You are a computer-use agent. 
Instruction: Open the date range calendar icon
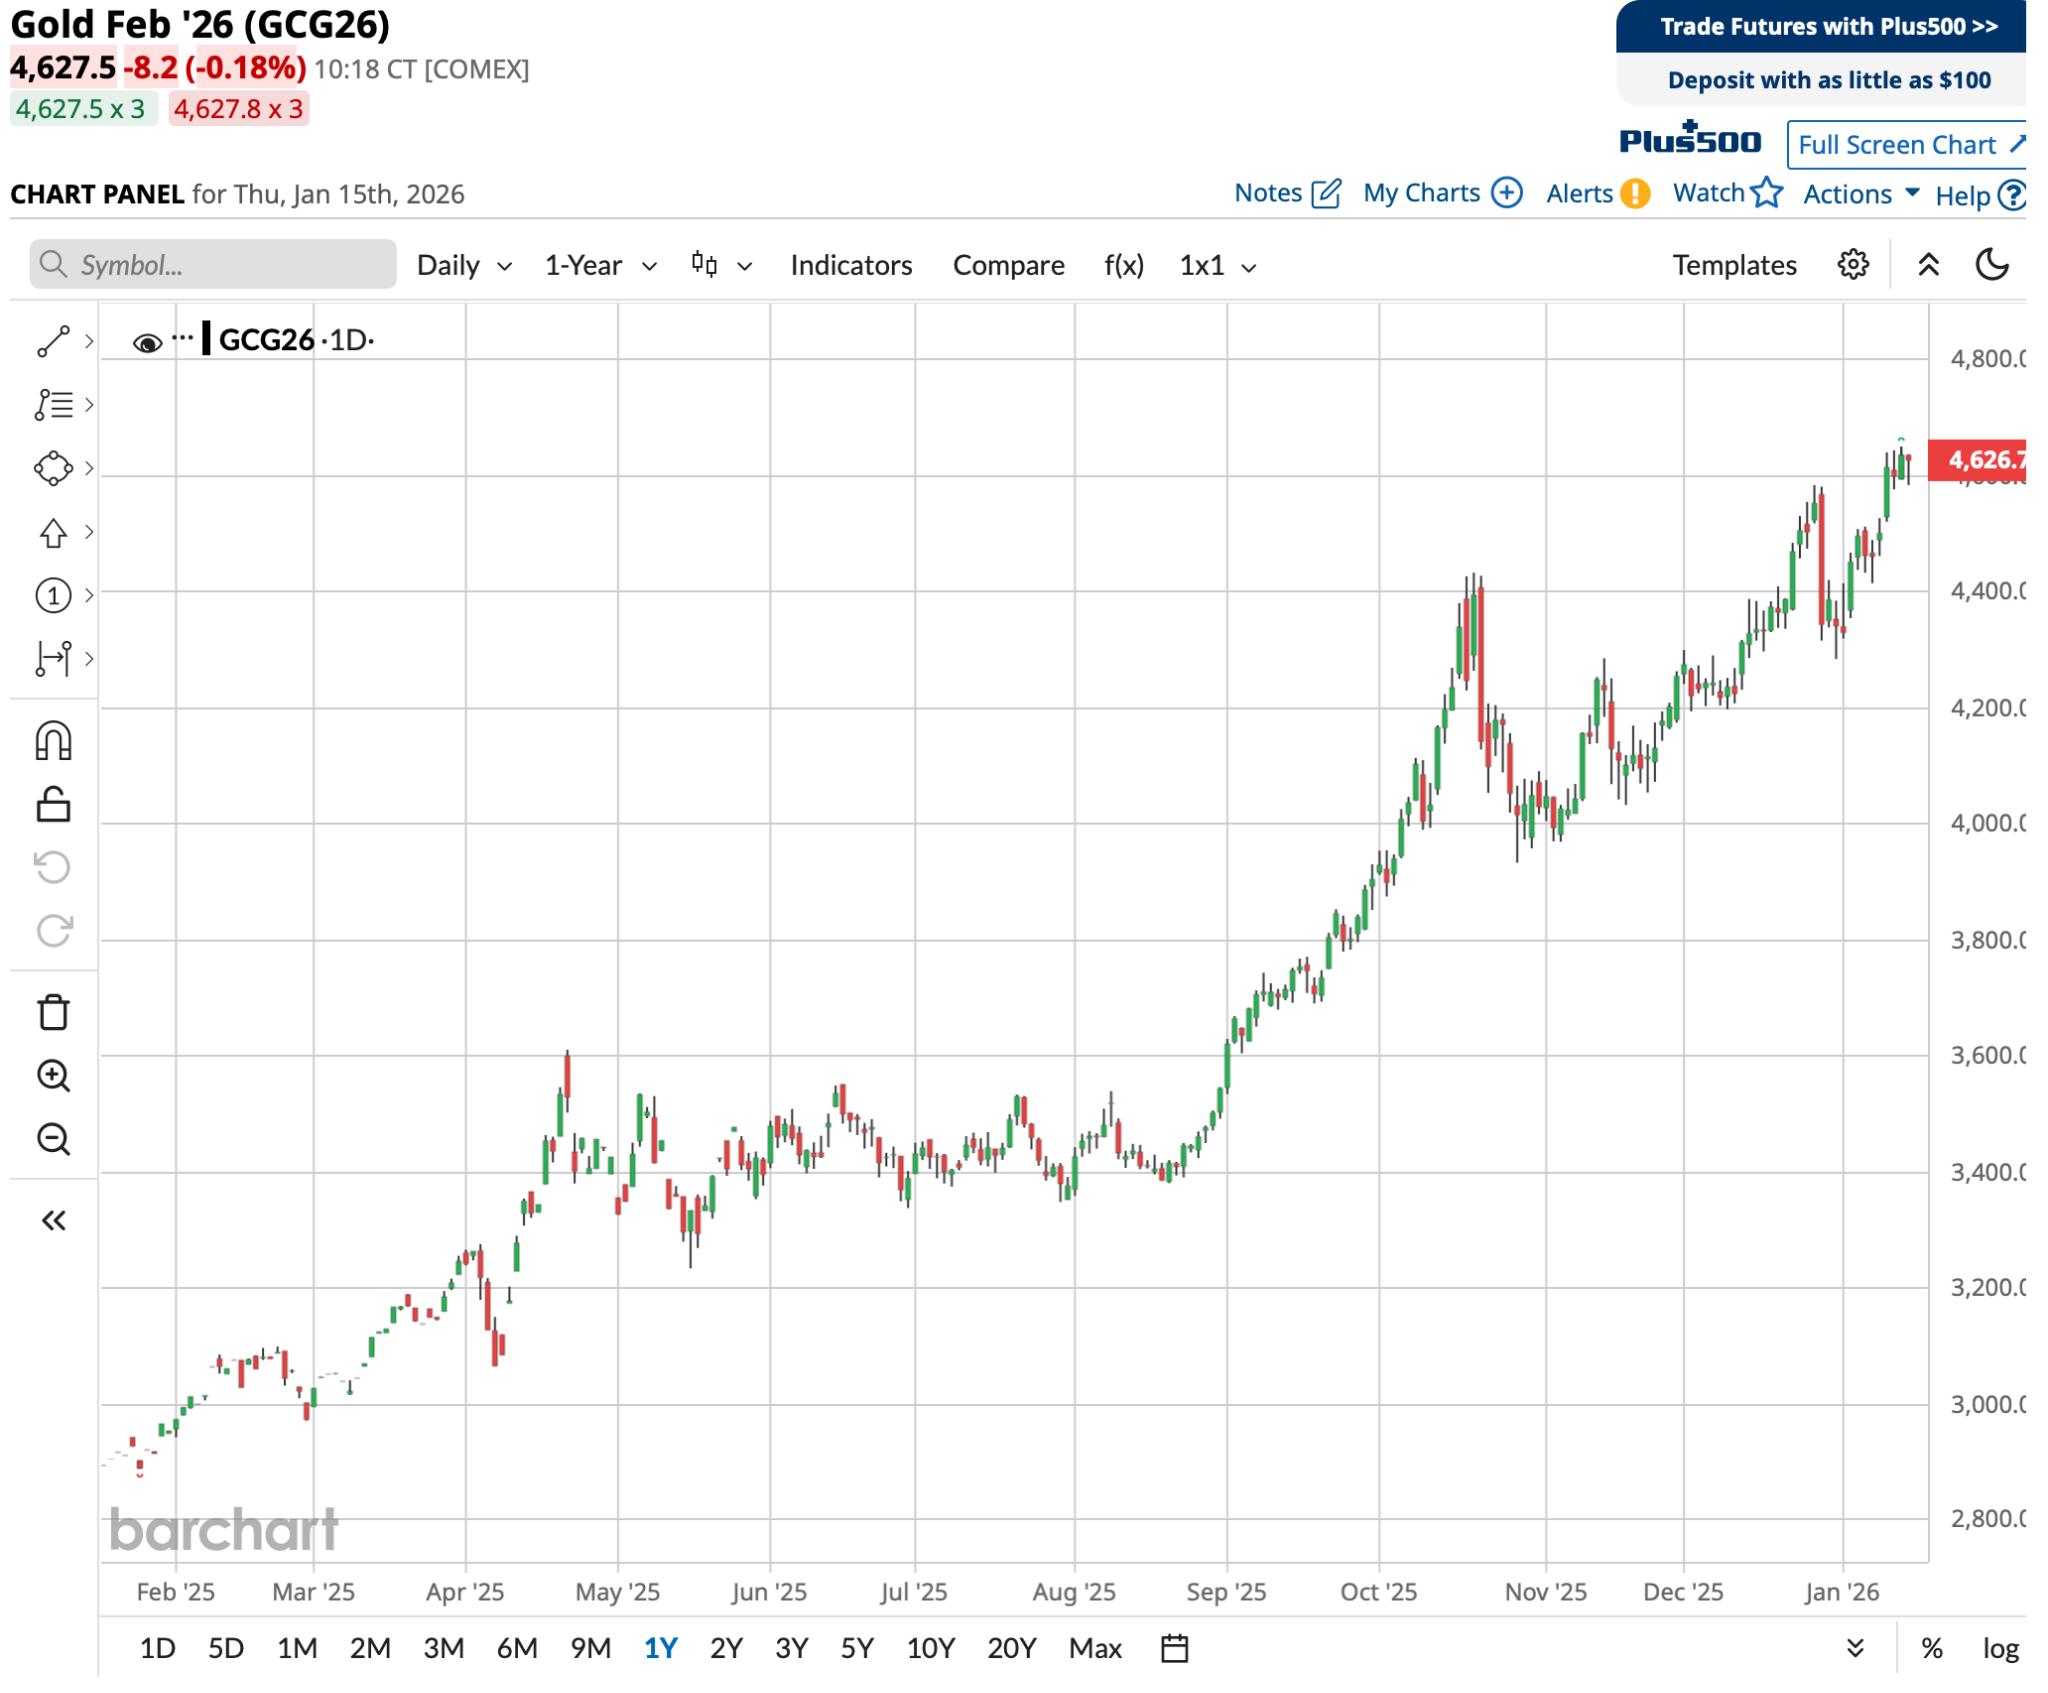tap(1174, 1647)
